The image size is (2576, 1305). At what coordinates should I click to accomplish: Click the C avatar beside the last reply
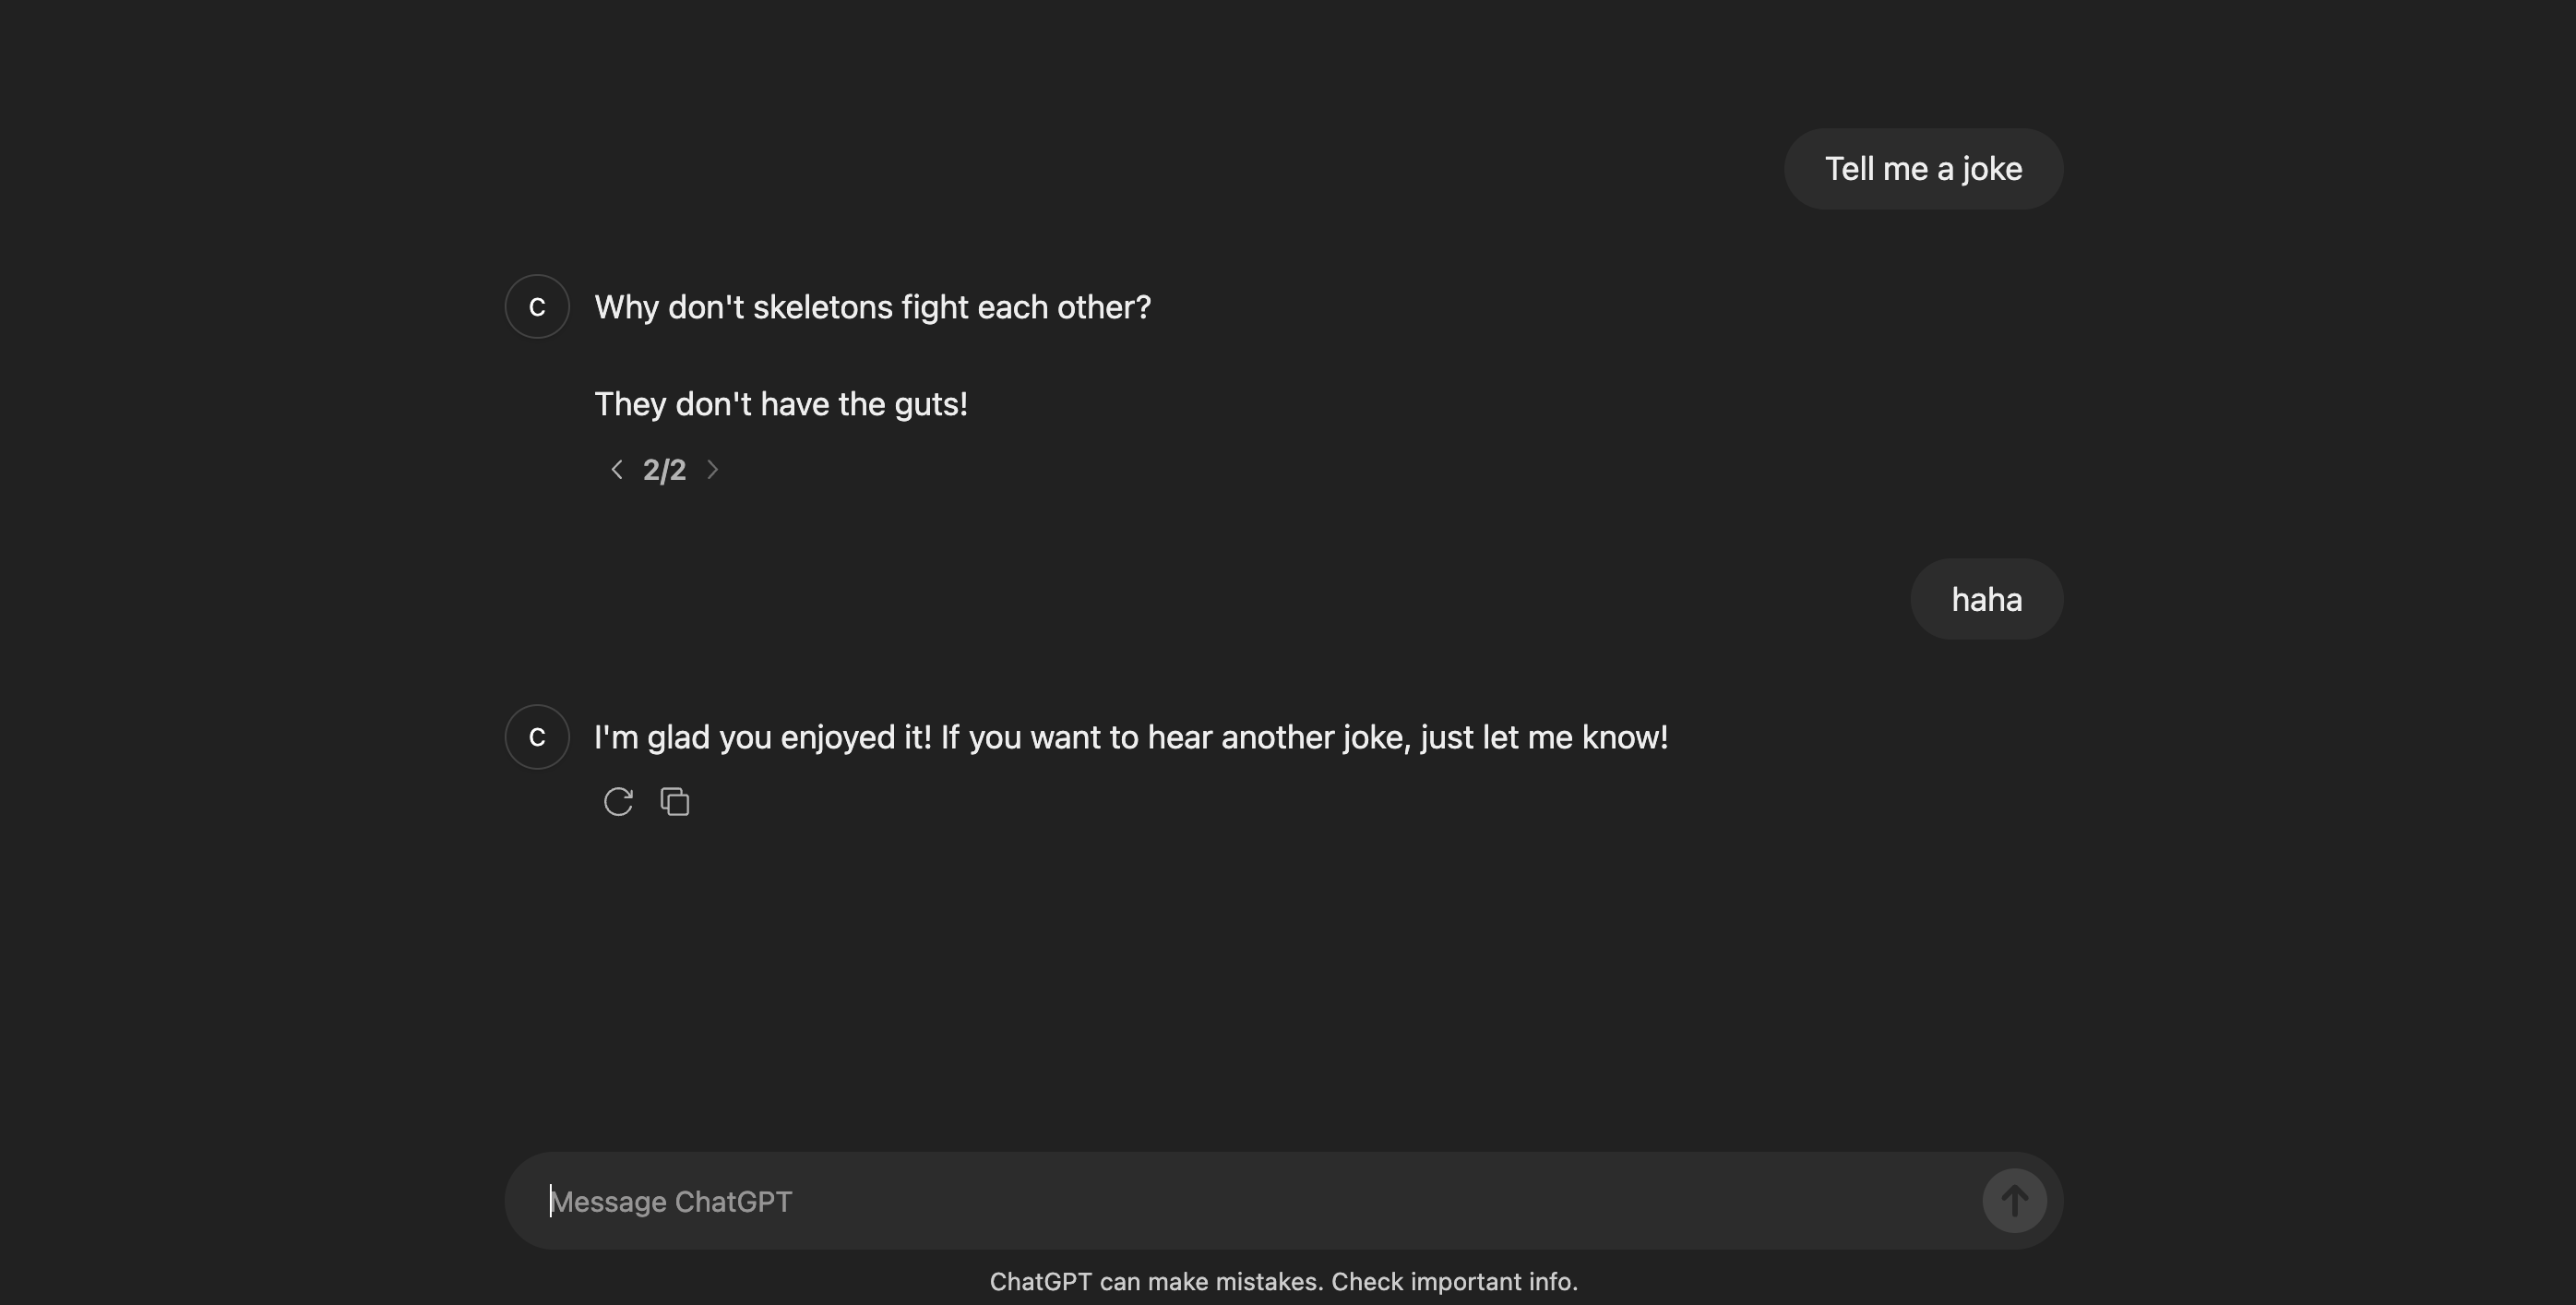[537, 737]
